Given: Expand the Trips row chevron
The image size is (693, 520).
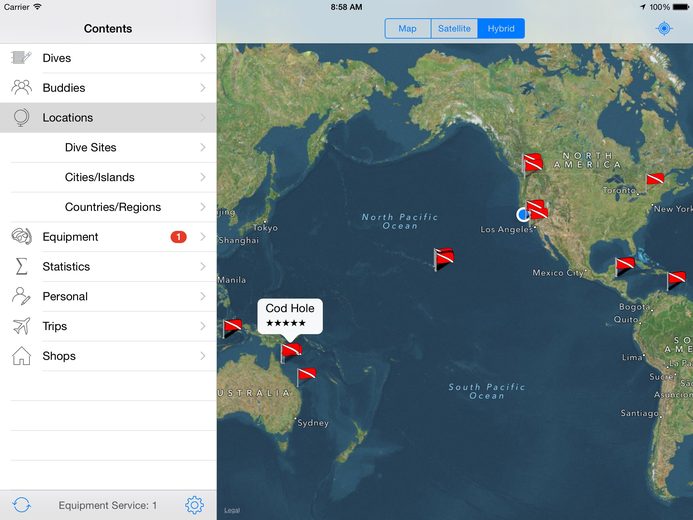Looking at the screenshot, I should click(x=203, y=326).
